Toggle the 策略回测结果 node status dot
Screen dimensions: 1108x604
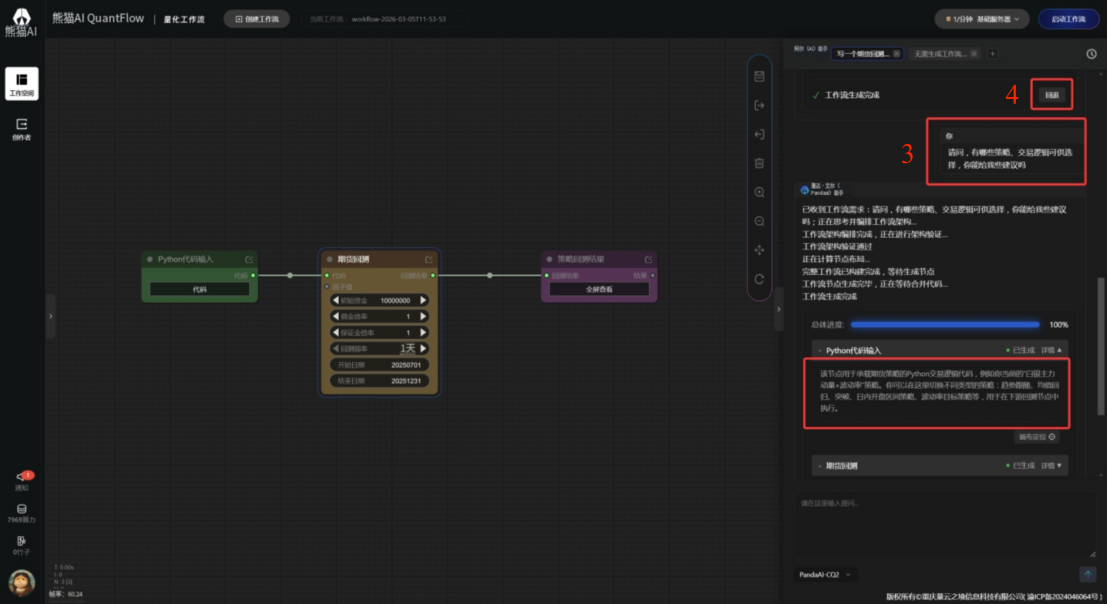click(x=549, y=259)
